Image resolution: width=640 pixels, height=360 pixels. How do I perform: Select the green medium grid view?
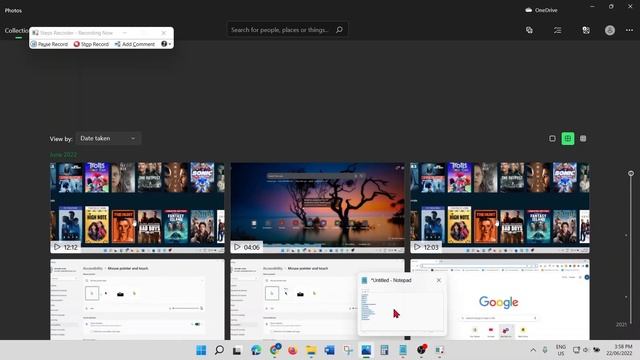[568, 138]
